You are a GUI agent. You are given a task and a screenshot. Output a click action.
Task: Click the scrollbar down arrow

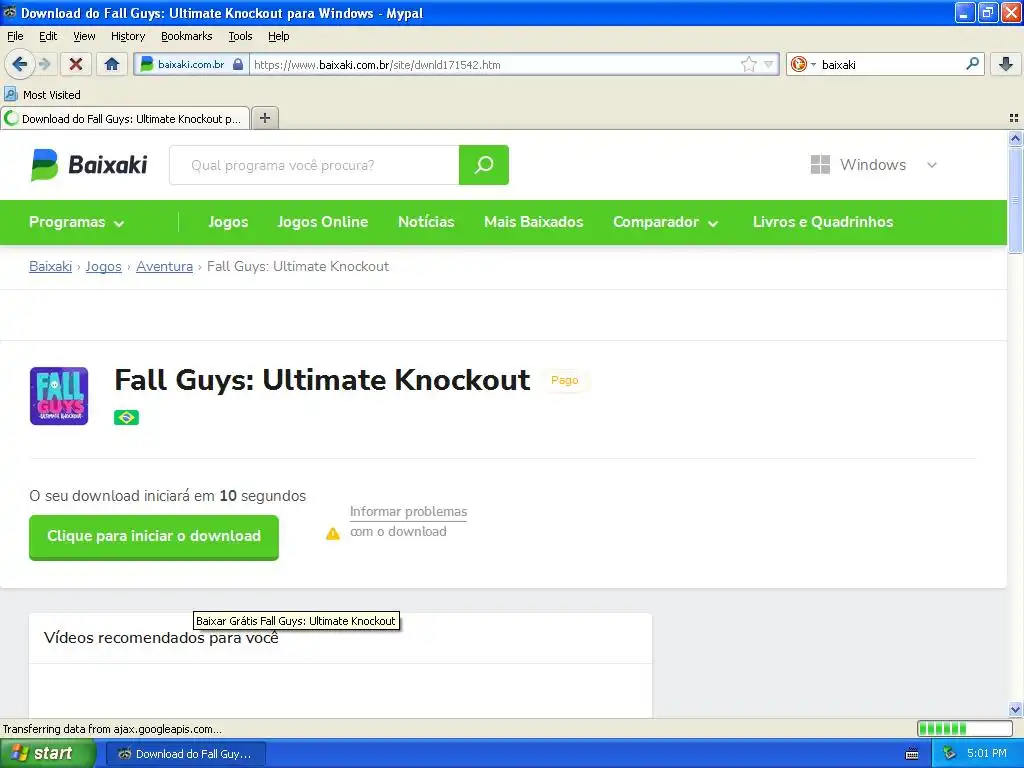(1015, 709)
